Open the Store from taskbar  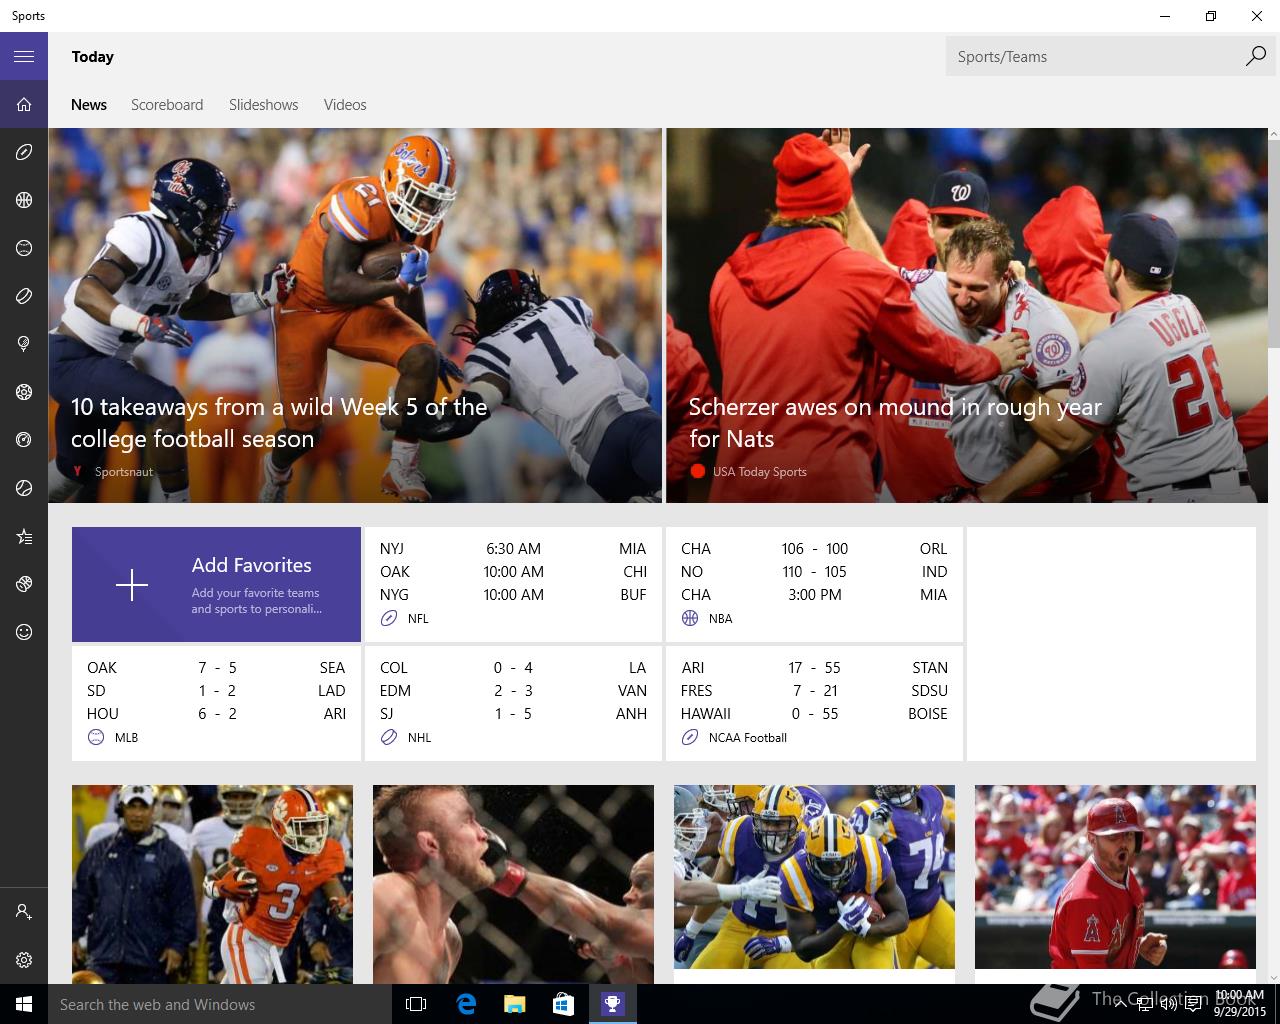click(563, 1004)
